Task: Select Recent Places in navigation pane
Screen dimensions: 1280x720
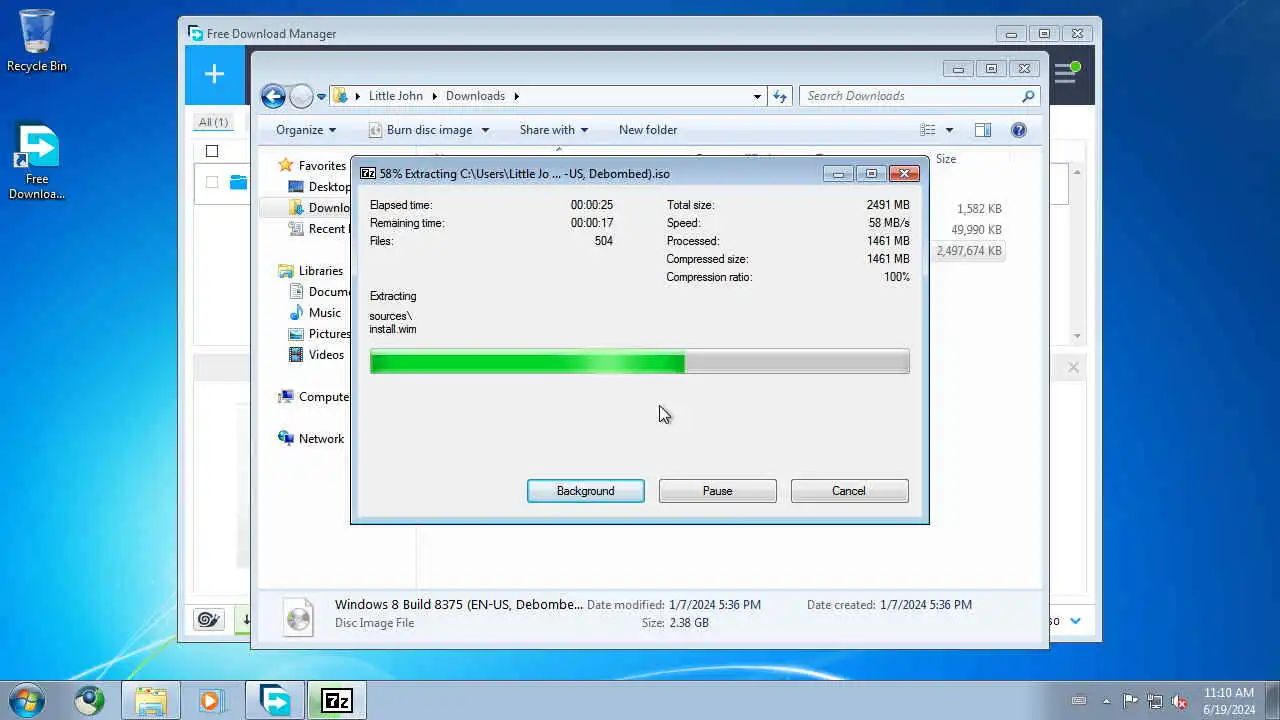Action: [317, 229]
